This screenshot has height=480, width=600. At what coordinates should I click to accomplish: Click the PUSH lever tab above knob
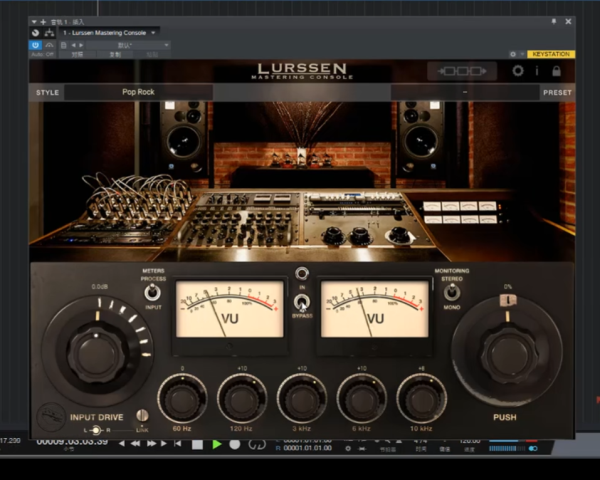(508, 300)
